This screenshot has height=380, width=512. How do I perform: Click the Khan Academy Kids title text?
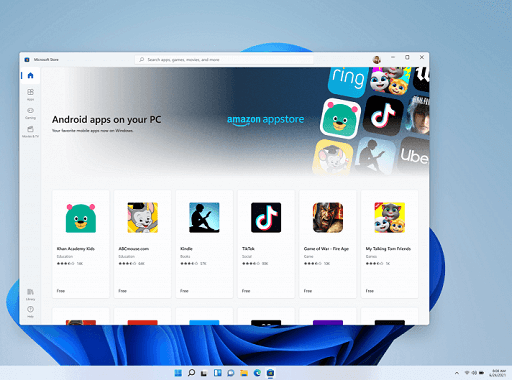coord(76,249)
